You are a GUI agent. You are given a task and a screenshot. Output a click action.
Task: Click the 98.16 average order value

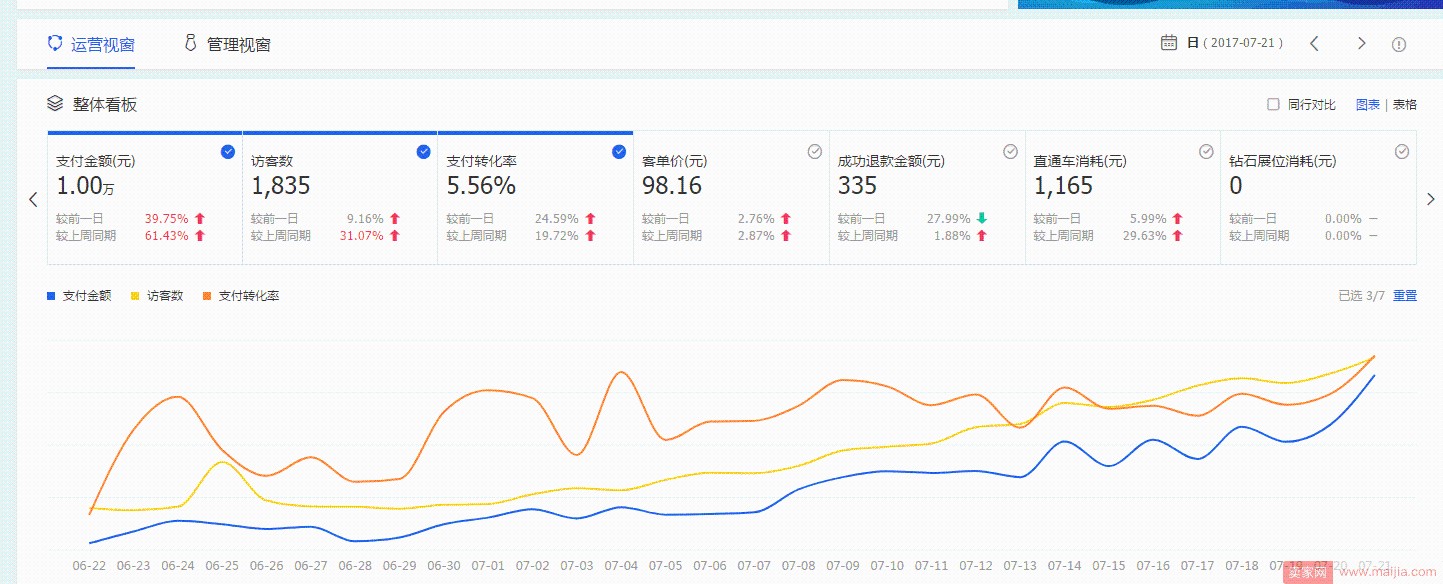coord(672,186)
